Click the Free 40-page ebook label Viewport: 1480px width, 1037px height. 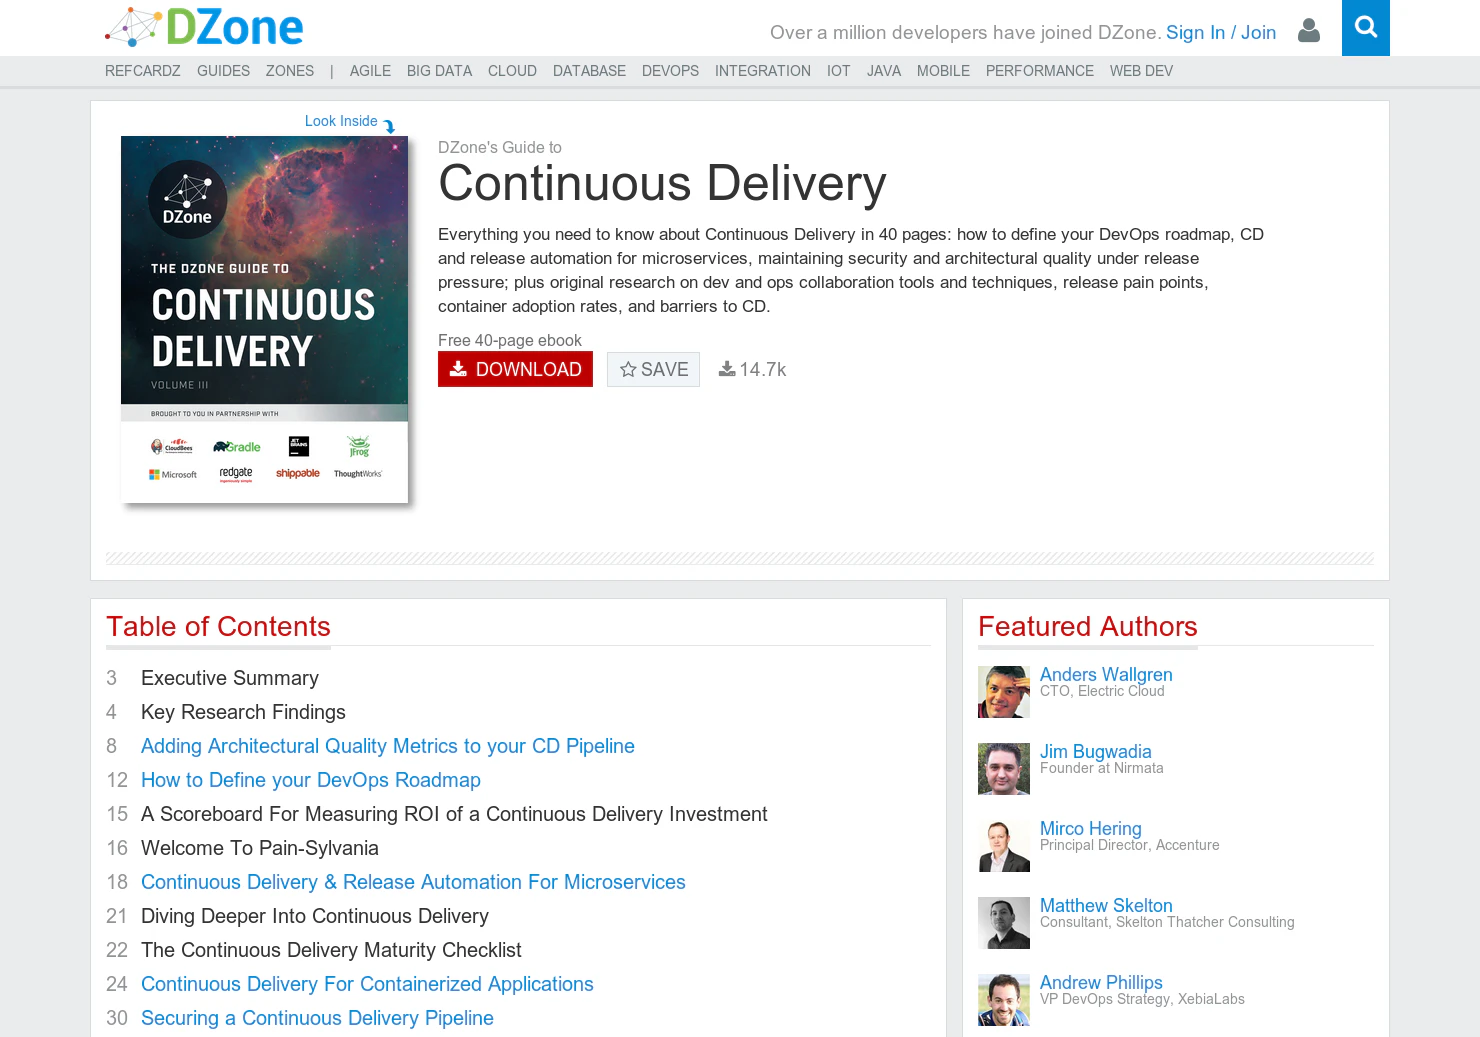point(510,340)
